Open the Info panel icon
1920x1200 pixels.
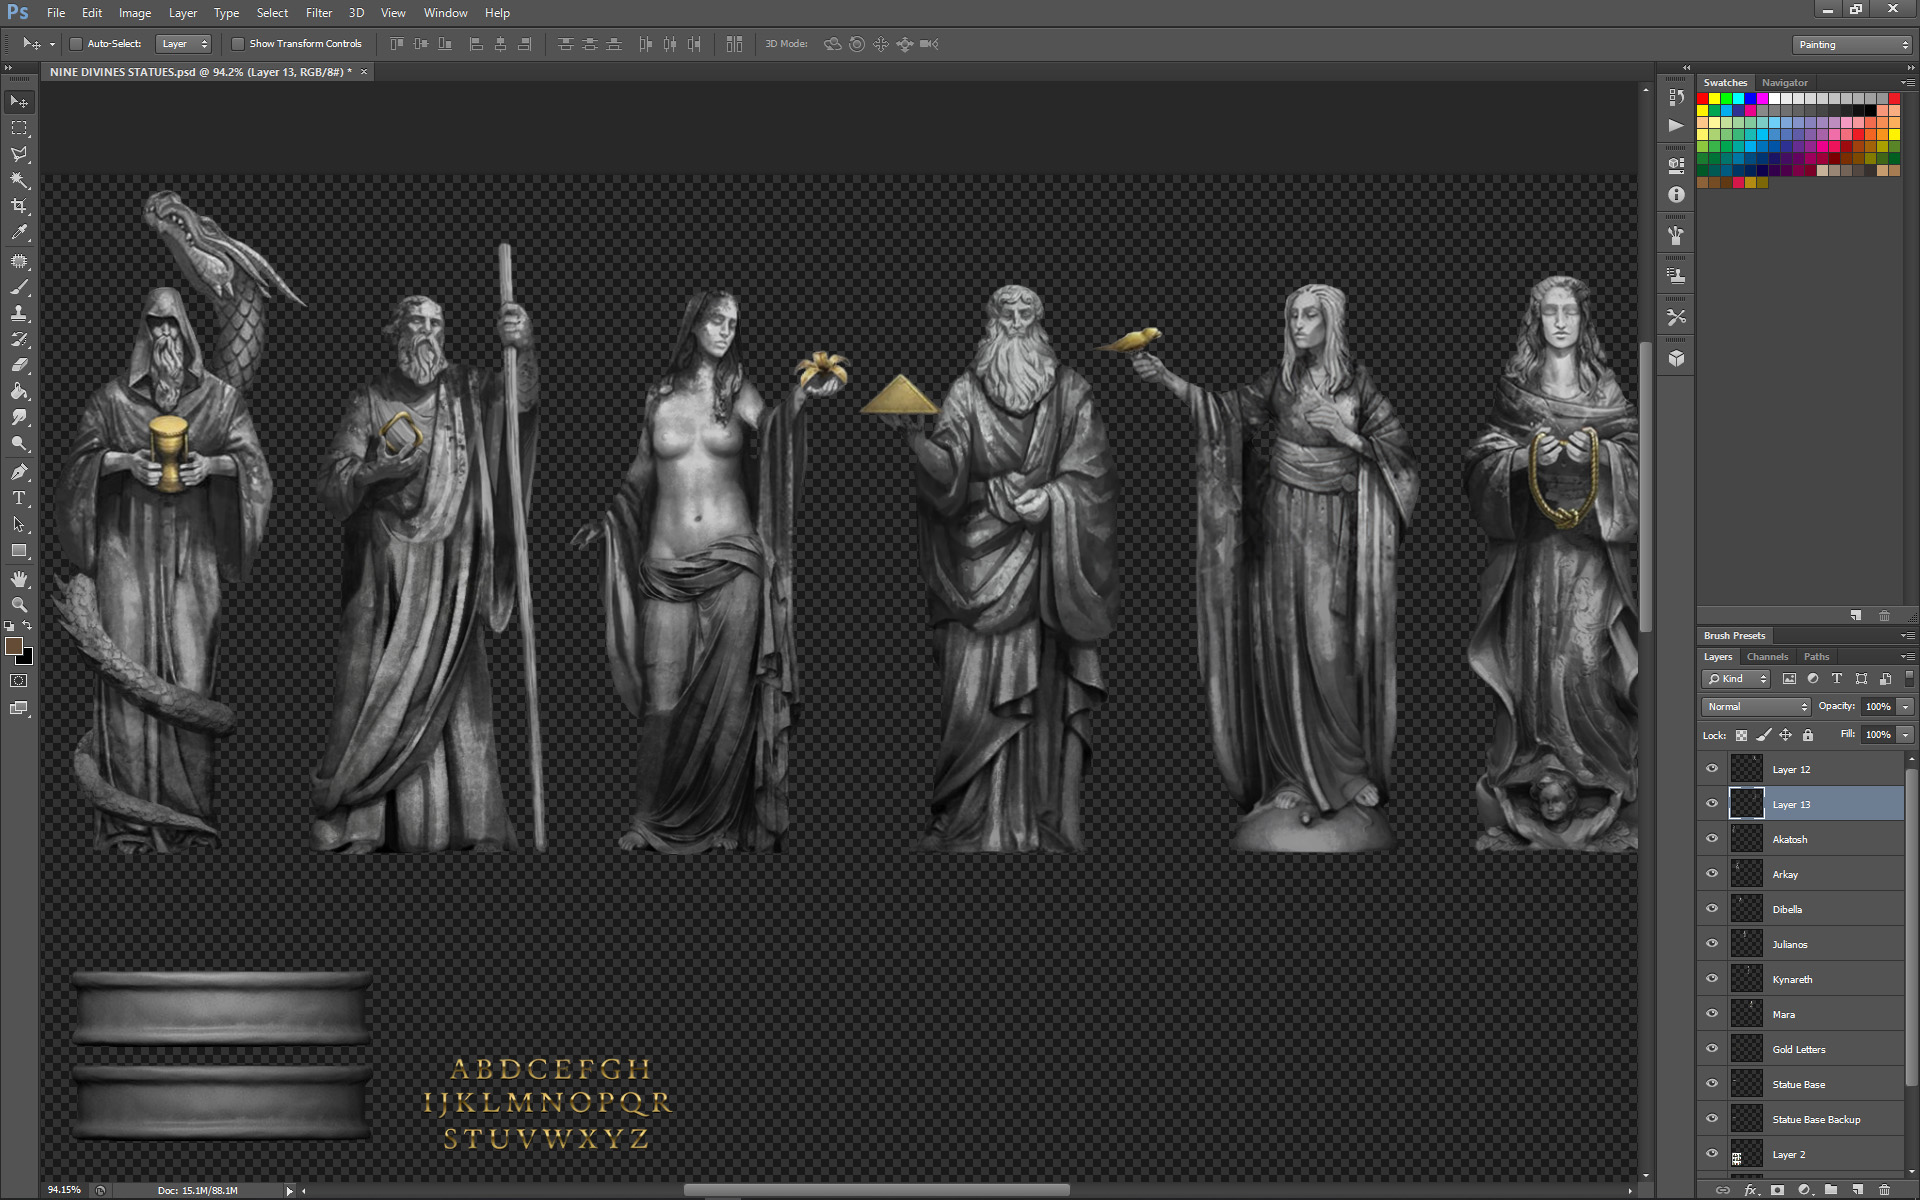(x=1677, y=195)
